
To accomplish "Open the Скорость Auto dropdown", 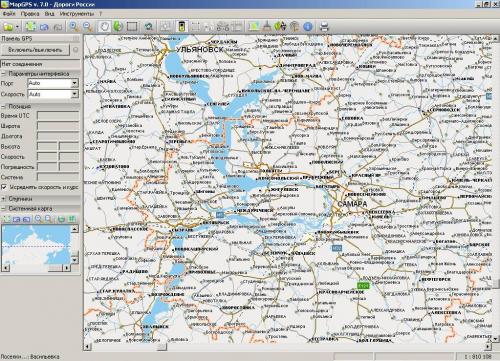I will pos(75,94).
